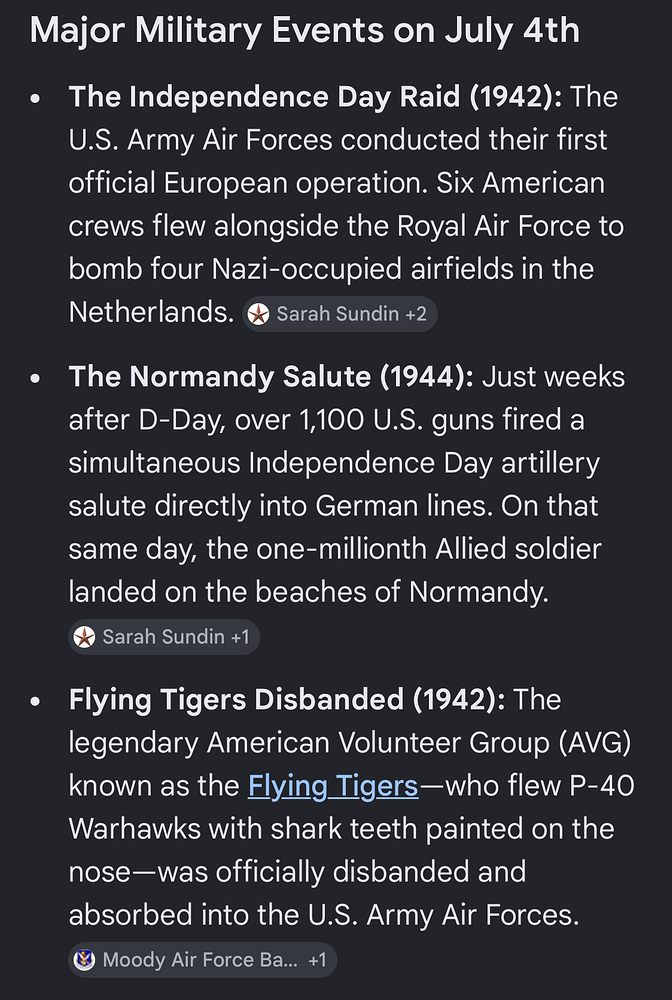Screen dimensions: 672x1000
Task: Click the bullet beside Flying Tigers Disbanded
Action: tap(35, 700)
